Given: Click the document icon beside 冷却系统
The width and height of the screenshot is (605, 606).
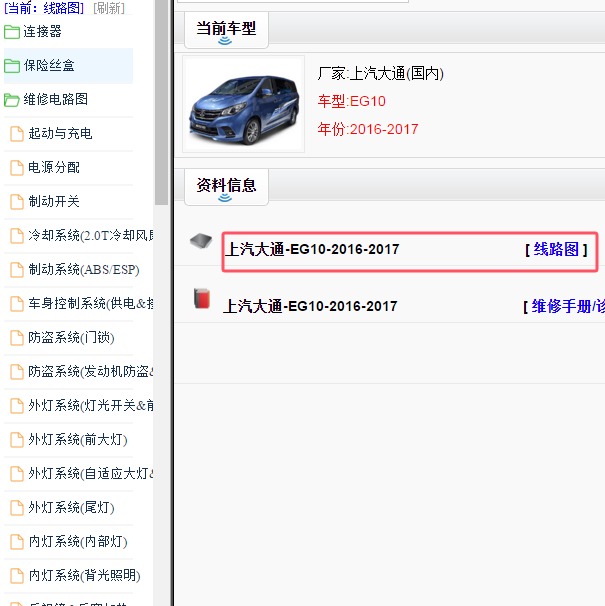Looking at the screenshot, I should coord(17,236).
